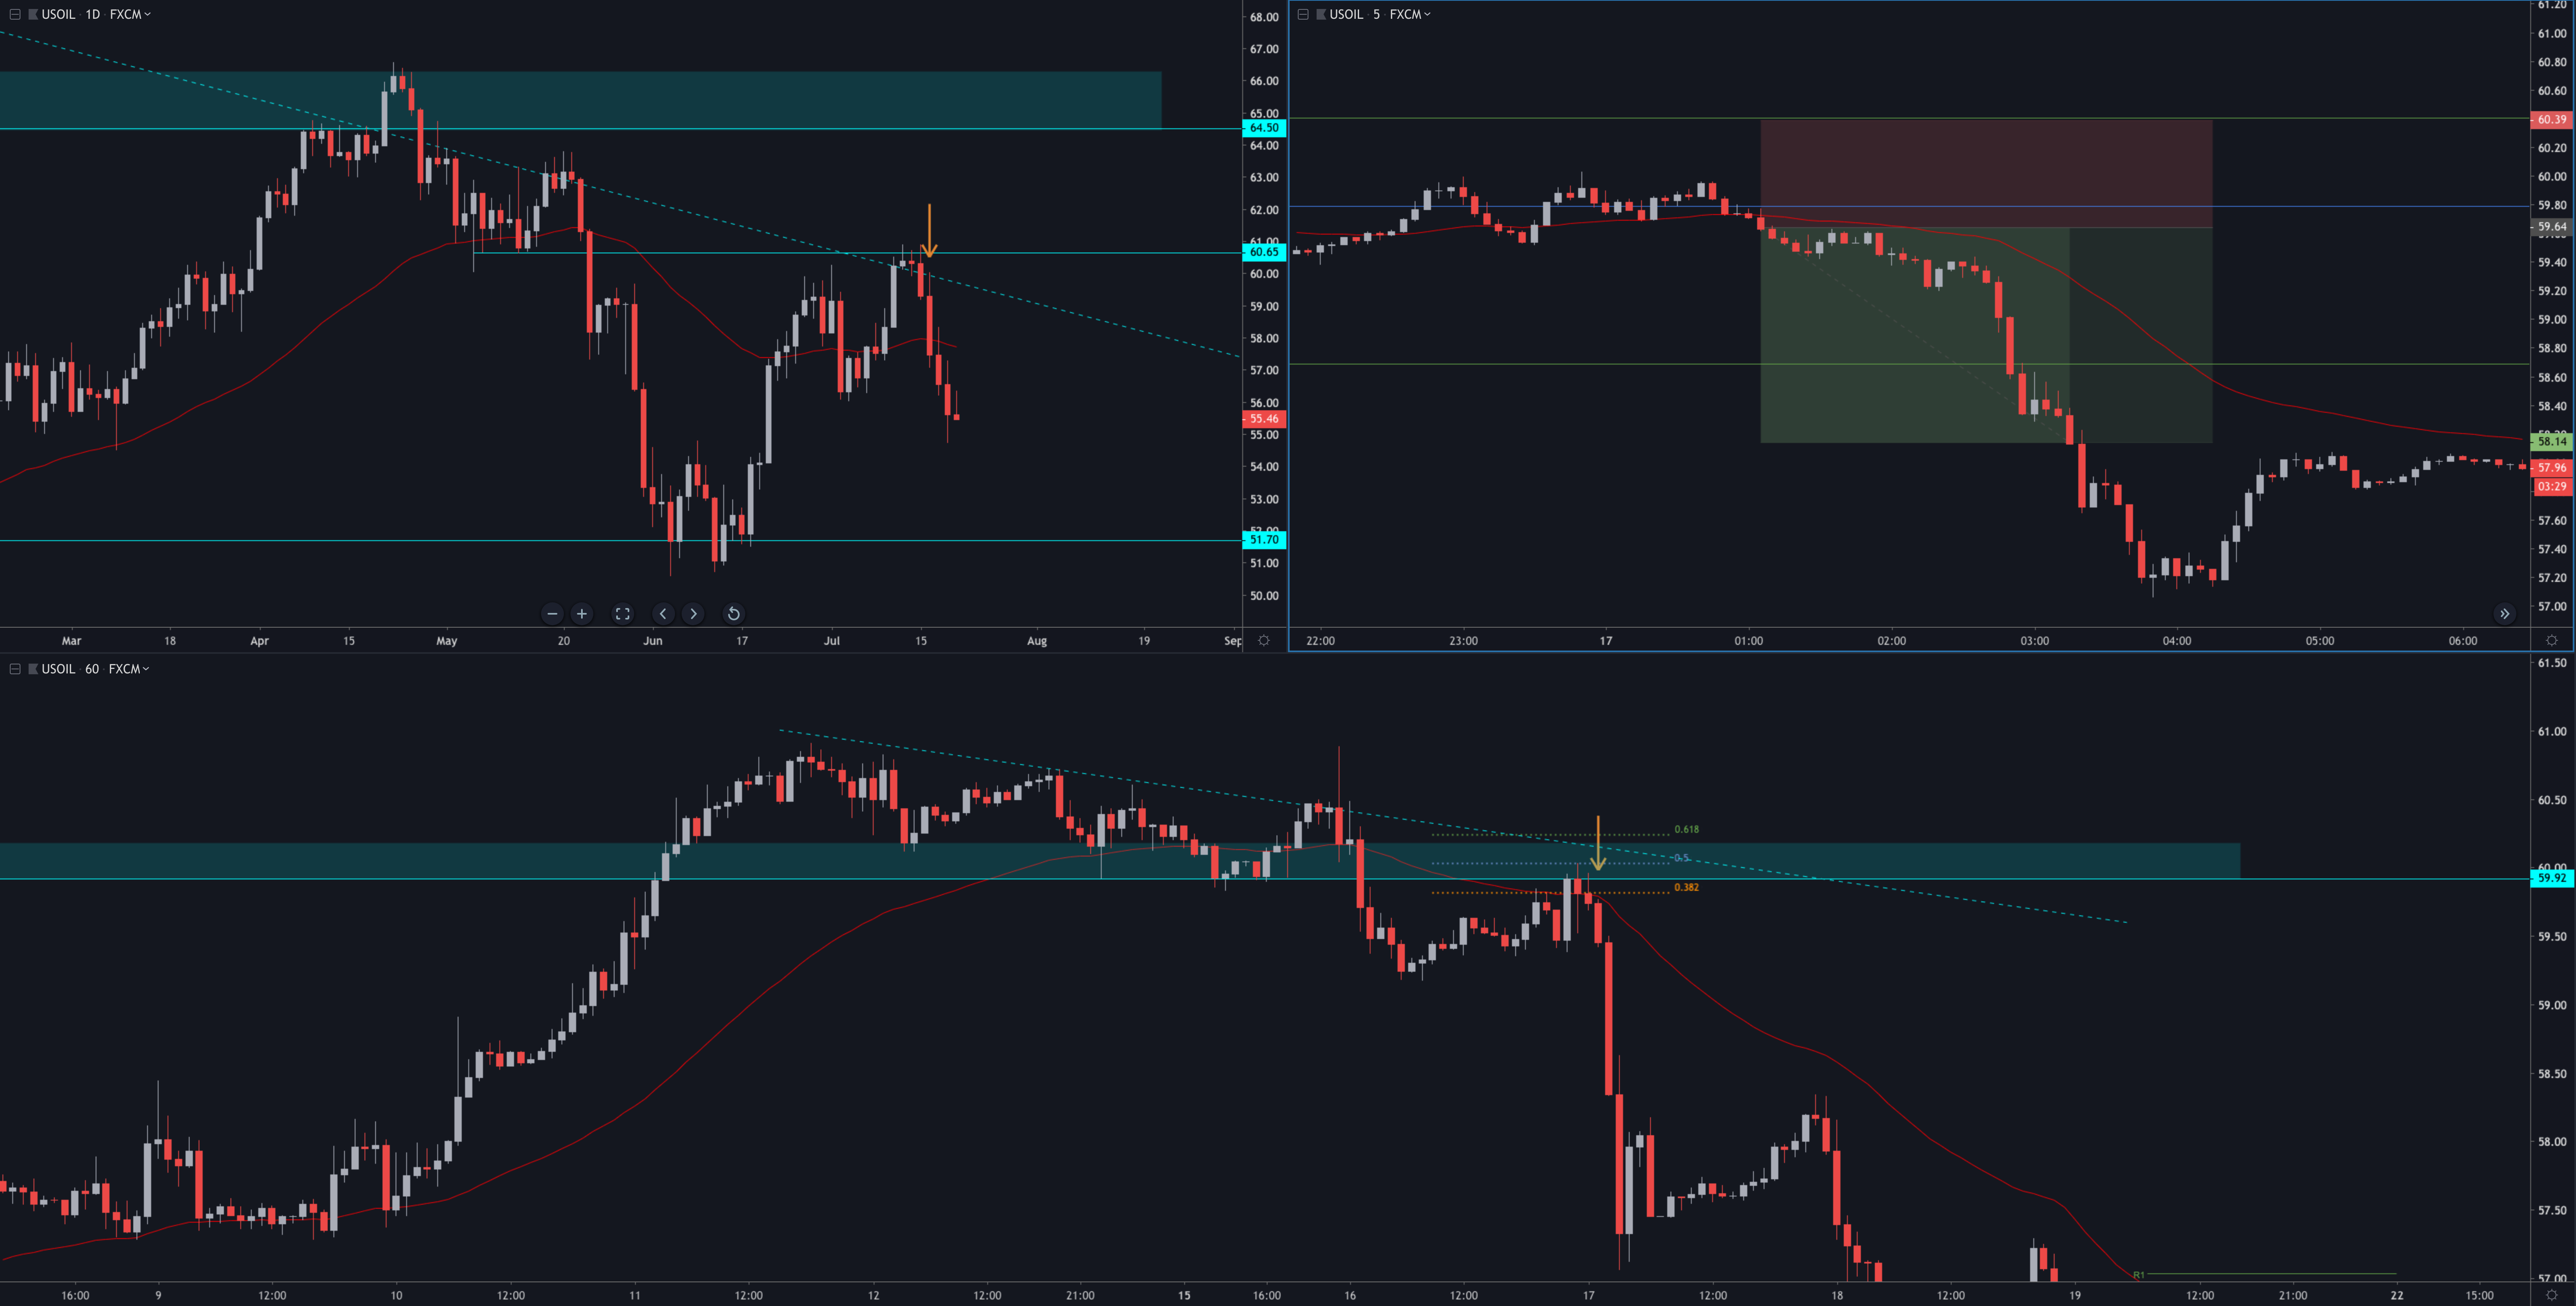Click the 55.46 current price label
The image size is (2576, 1306).
point(1264,419)
